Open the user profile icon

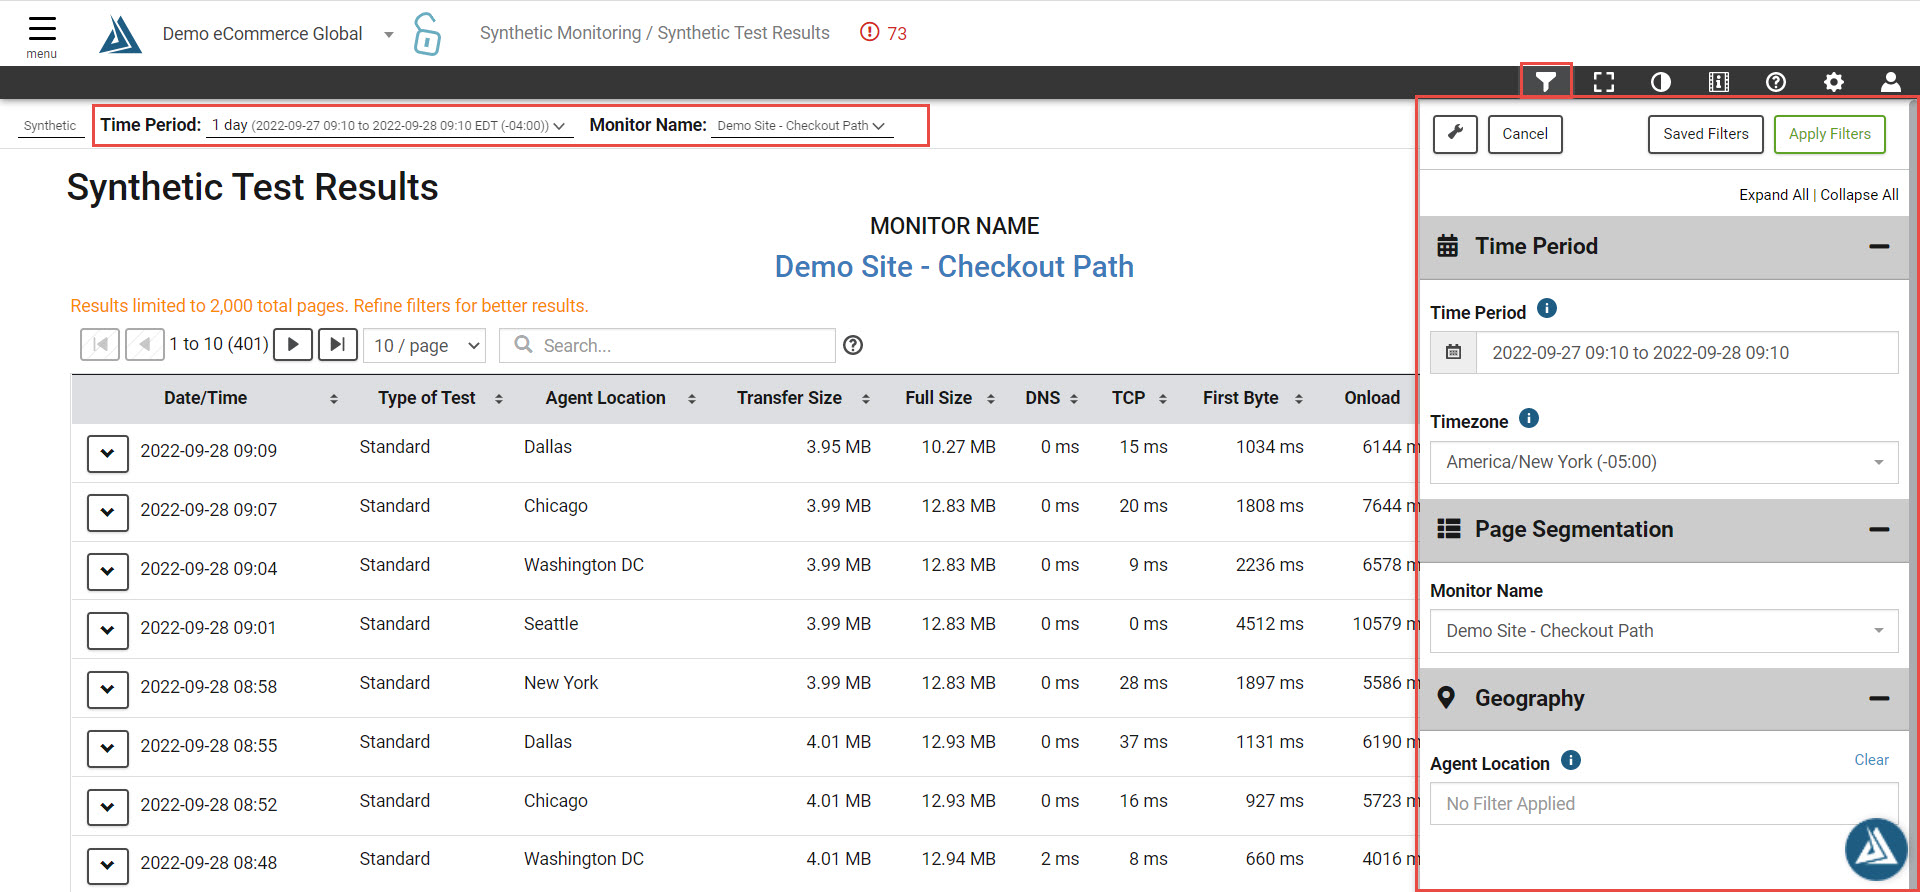[x=1891, y=82]
